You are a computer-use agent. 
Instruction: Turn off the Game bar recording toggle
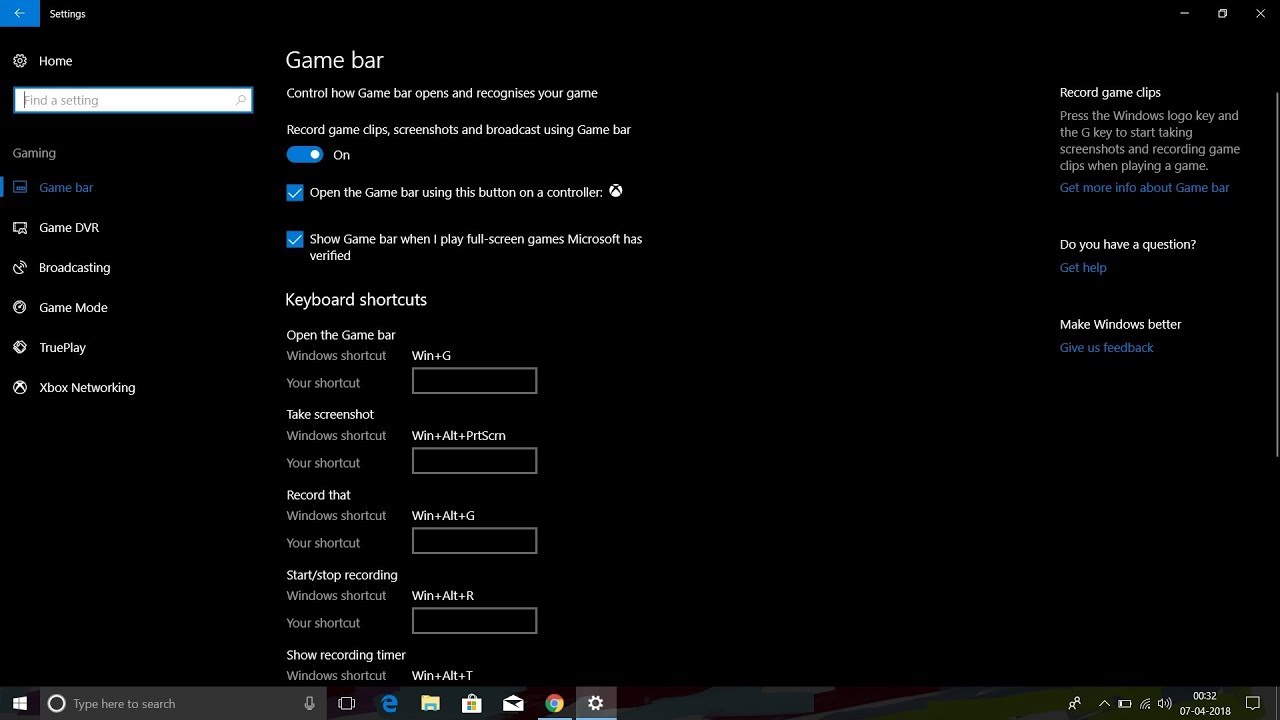pos(305,155)
